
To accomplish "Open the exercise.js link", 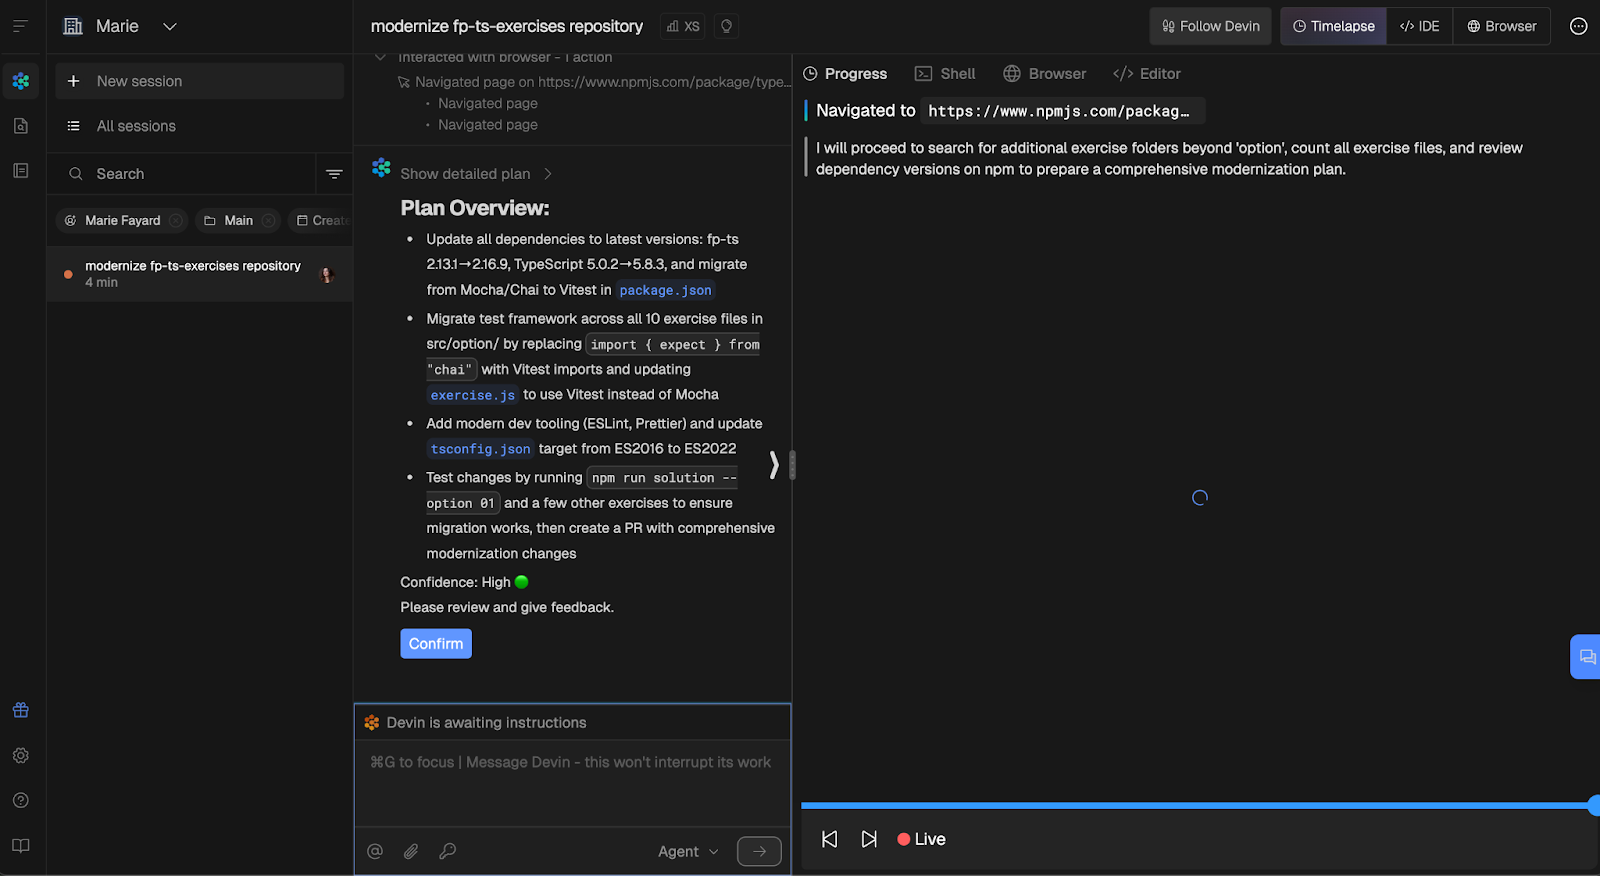I will click(x=473, y=395).
